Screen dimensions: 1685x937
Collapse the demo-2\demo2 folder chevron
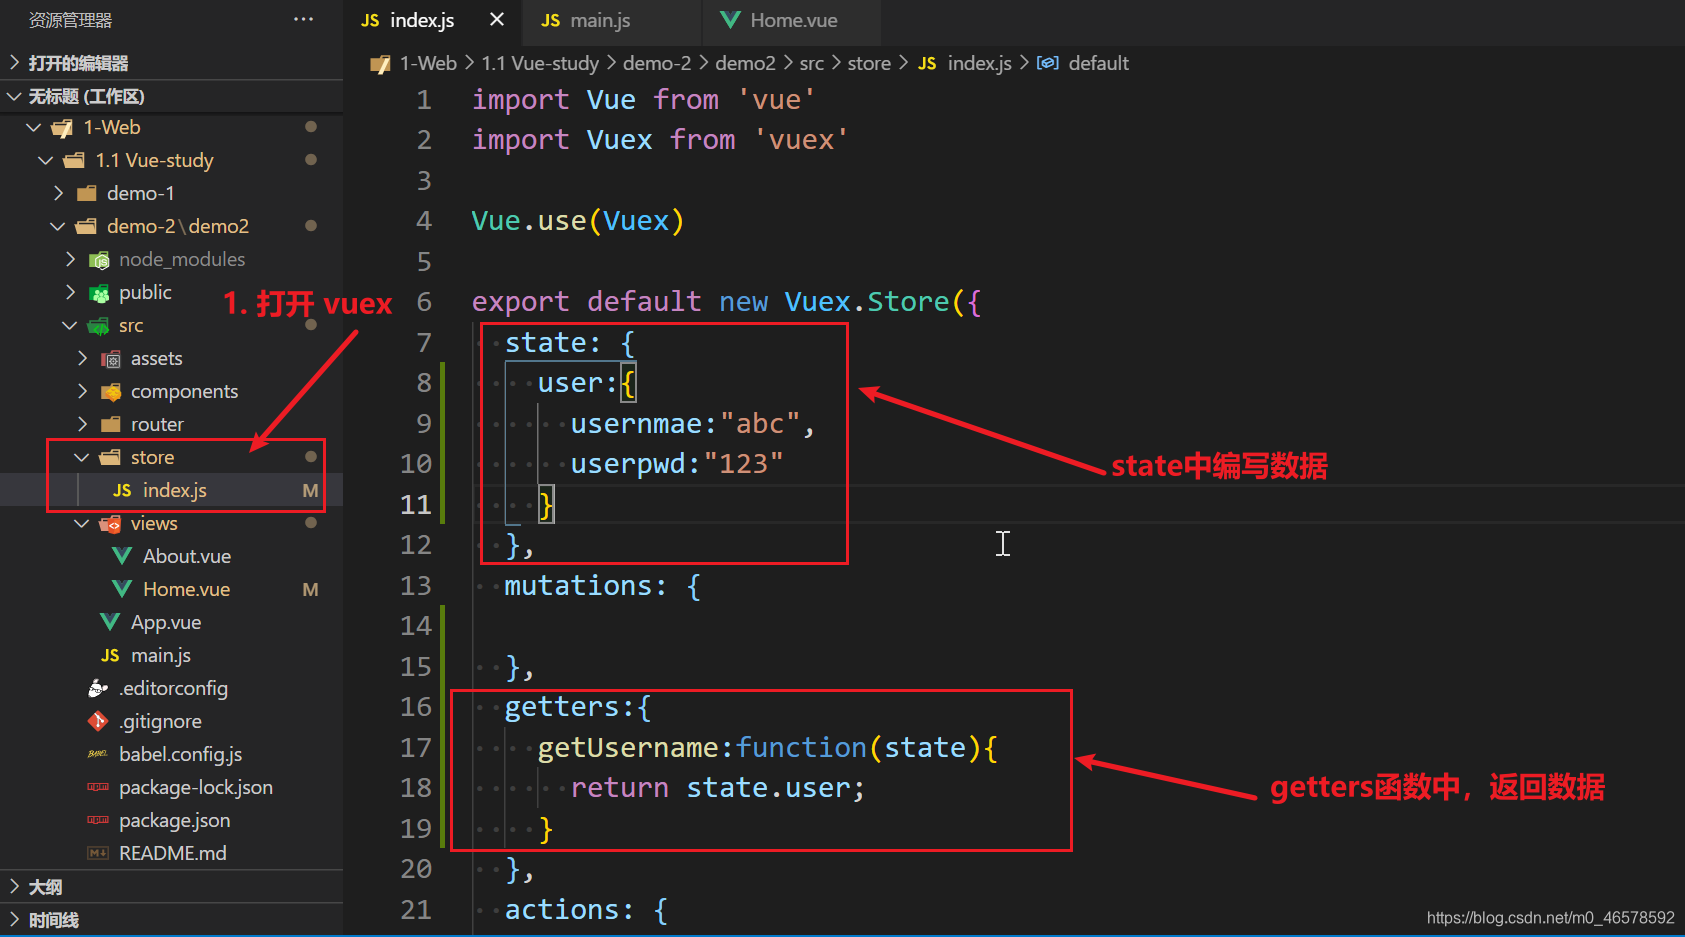pyautogui.click(x=58, y=226)
